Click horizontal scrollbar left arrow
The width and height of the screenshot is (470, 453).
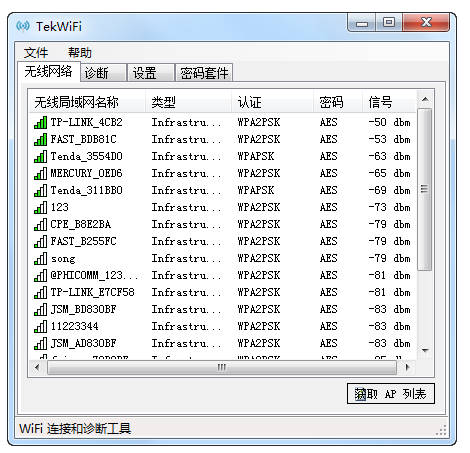(37, 367)
